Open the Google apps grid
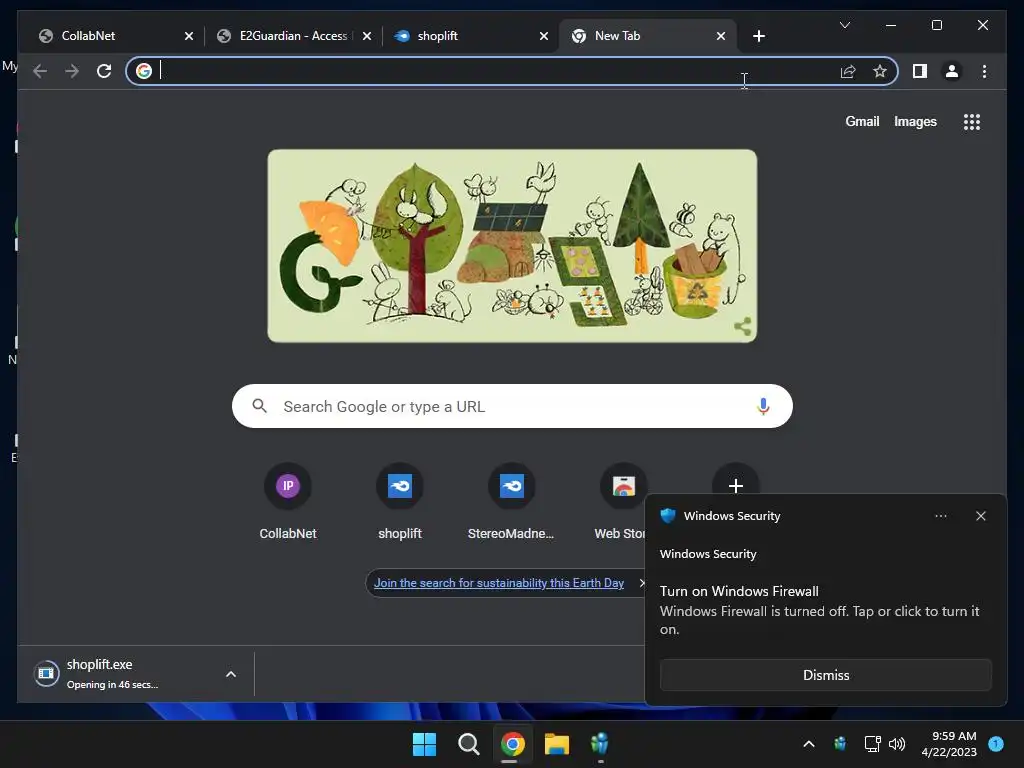Image resolution: width=1024 pixels, height=768 pixels. tap(972, 121)
